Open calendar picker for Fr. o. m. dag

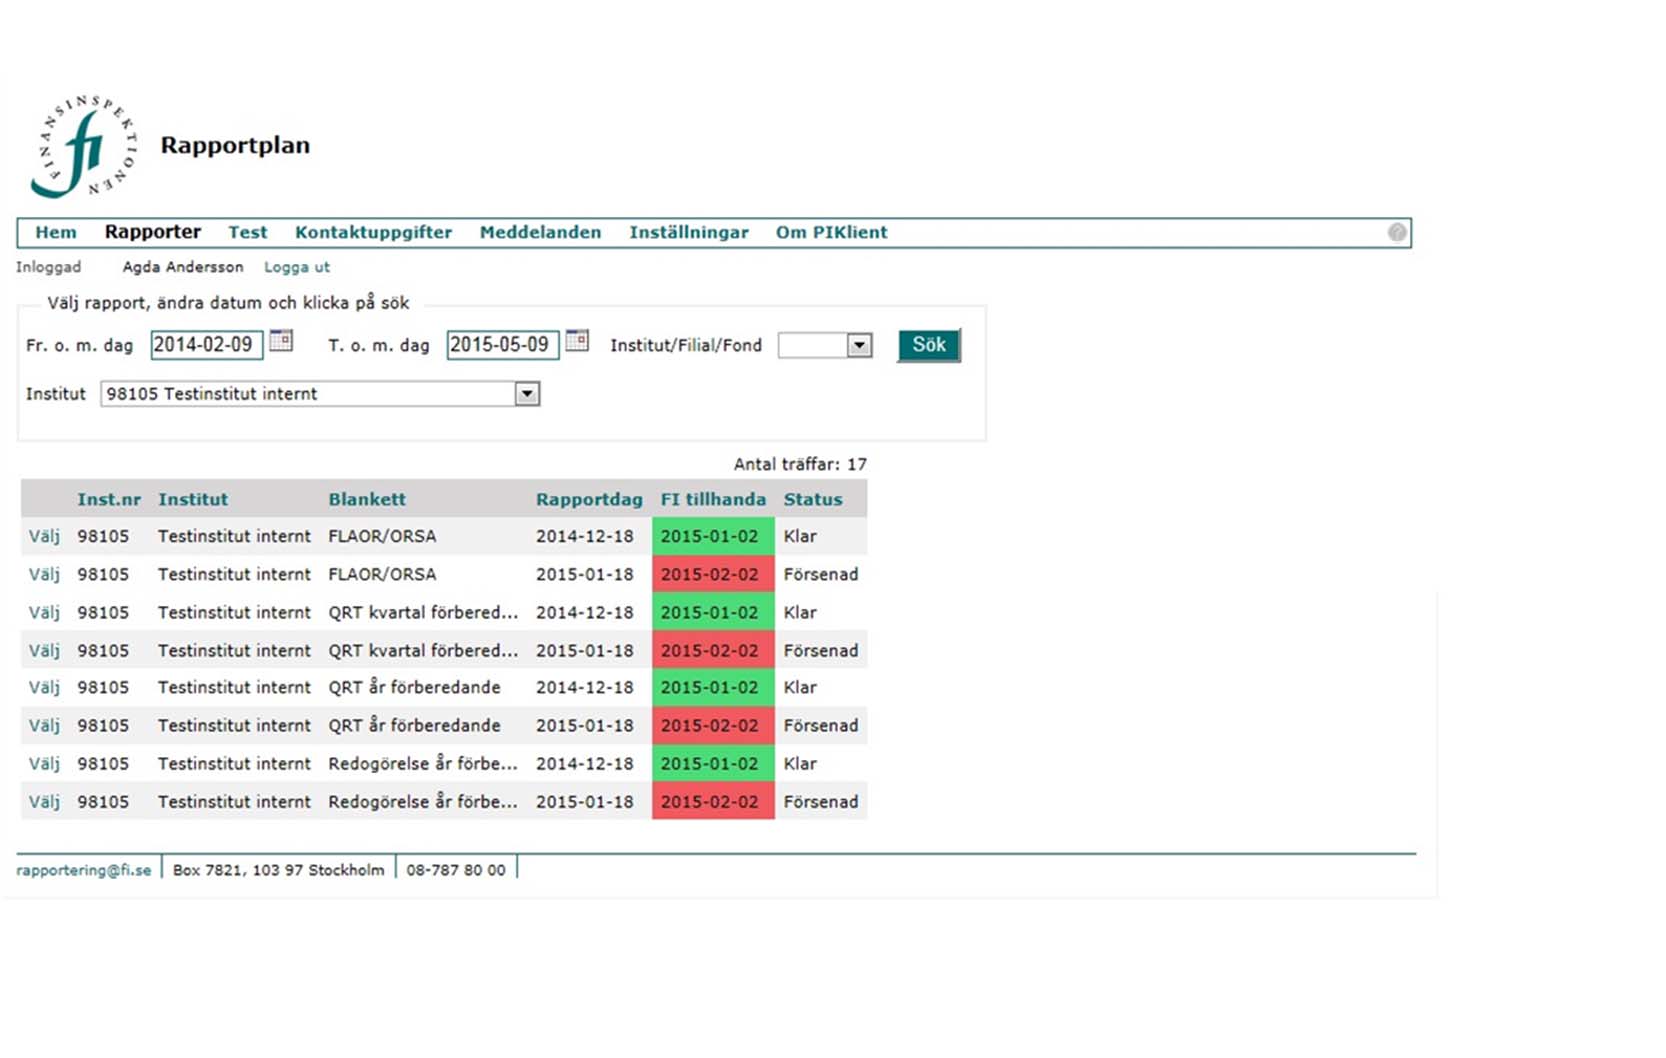tap(281, 341)
